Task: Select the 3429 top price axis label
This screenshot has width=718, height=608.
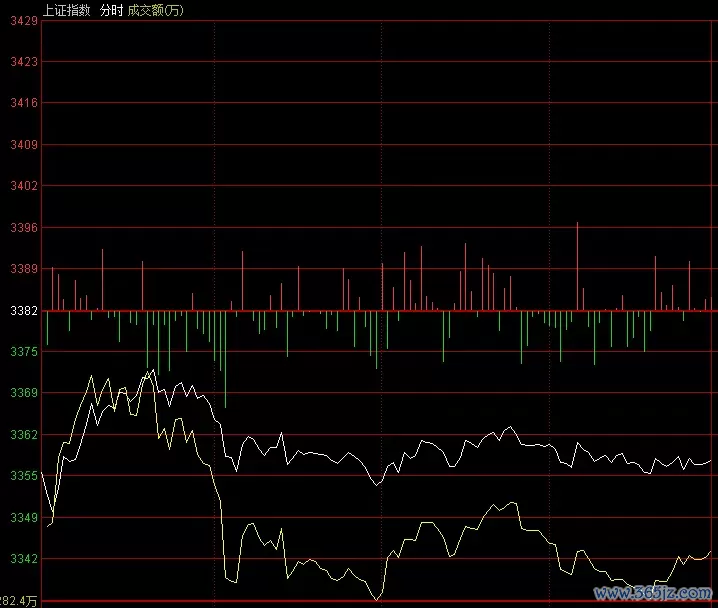Action: (19, 20)
